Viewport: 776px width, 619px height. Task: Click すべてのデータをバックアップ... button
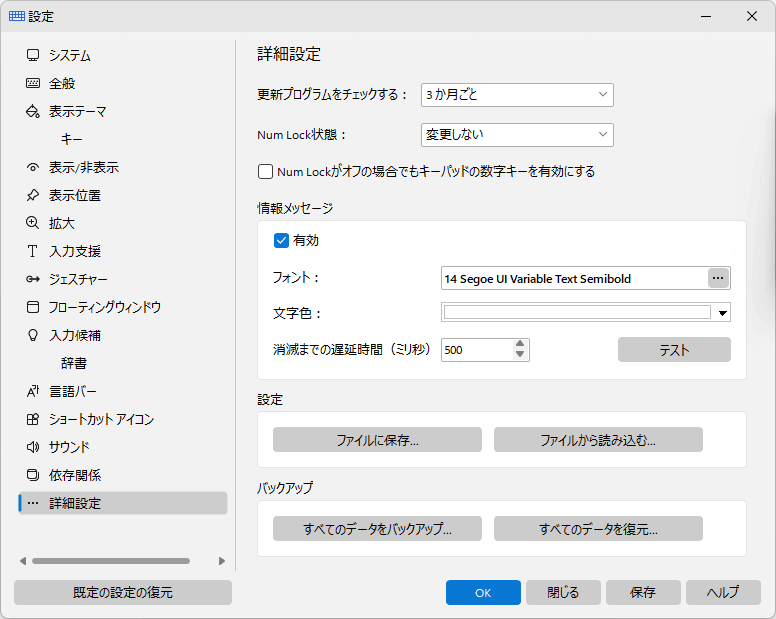[x=377, y=528]
